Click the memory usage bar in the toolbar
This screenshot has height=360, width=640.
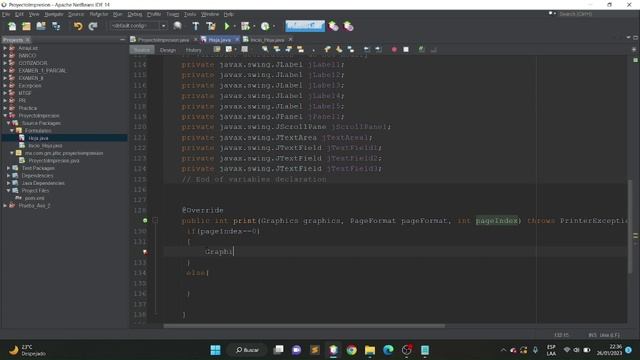(x=305, y=26)
